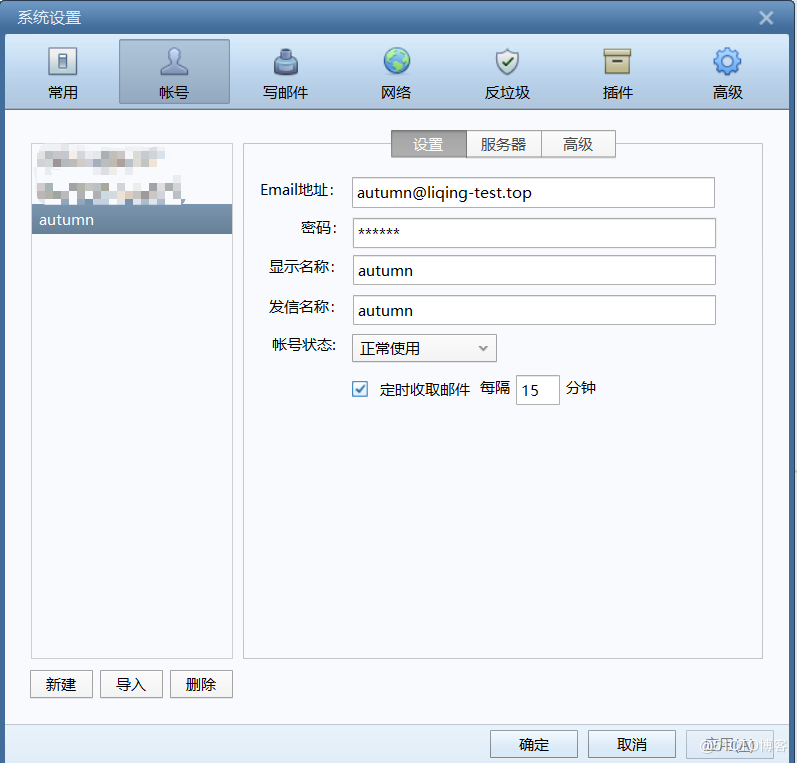Viewport: 797px width, 763px height.
Task: Click the 密码 password field
Action: pos(534,233)
